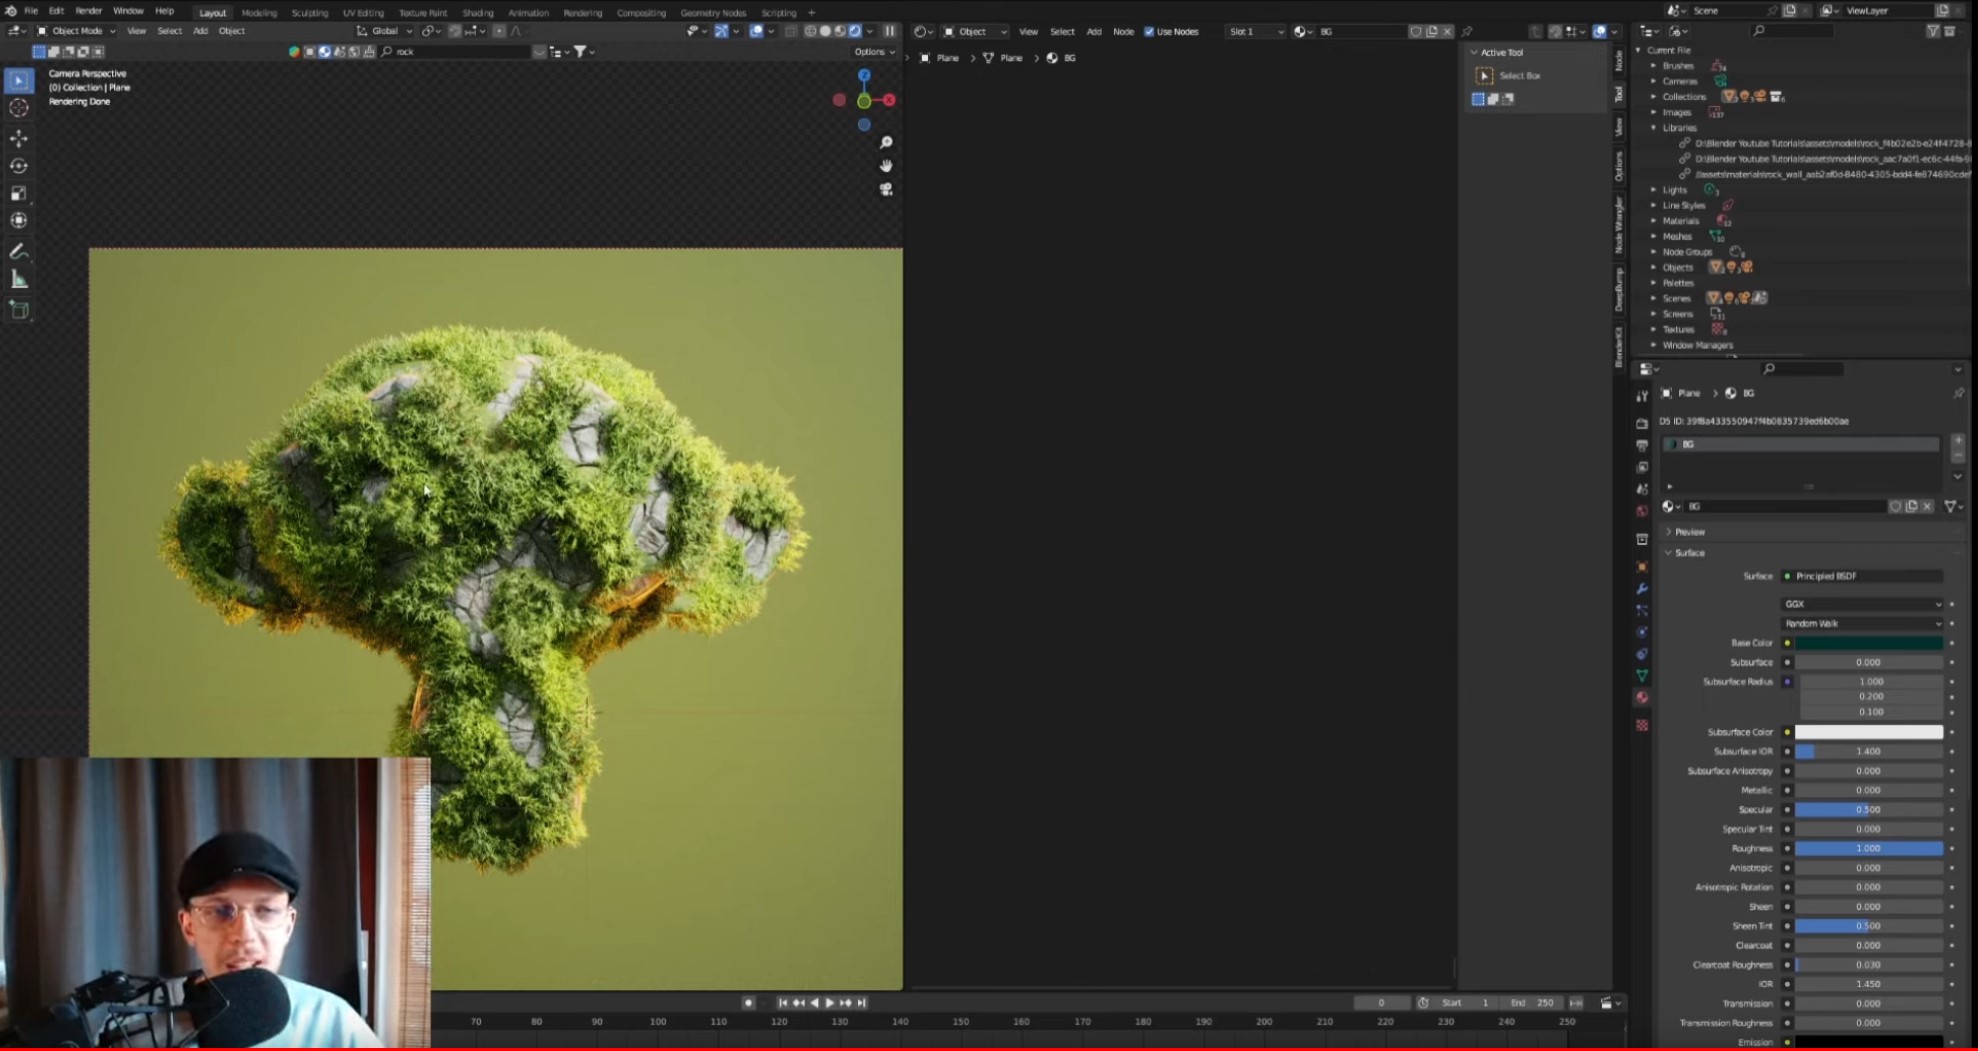1978x1051 pixels.
Task: Open the Random Walk subsurface method dropdown
Action: (x=1862, y=623)
